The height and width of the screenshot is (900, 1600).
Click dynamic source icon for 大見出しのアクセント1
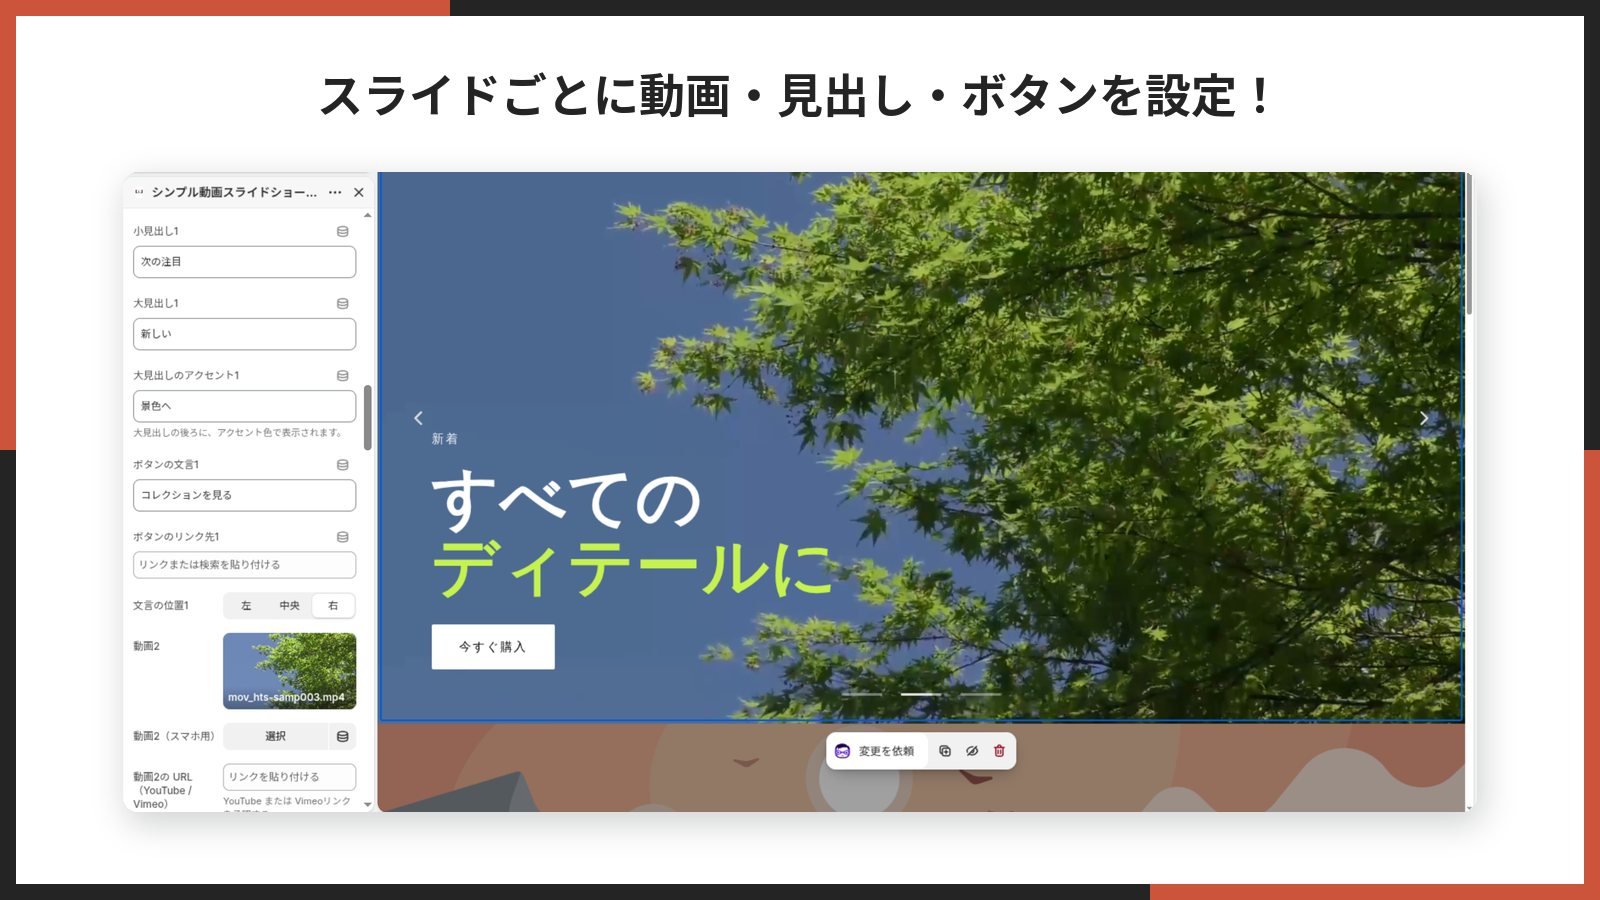pos(343,375)
